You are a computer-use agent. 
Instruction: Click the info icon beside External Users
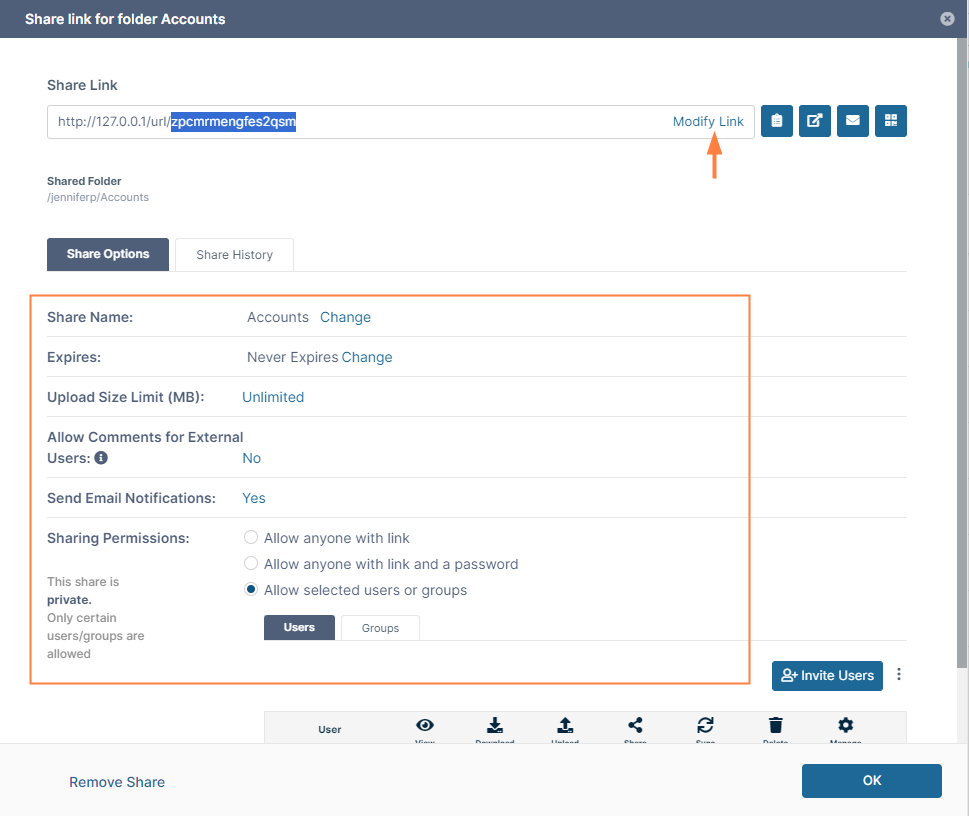point(101,458)
